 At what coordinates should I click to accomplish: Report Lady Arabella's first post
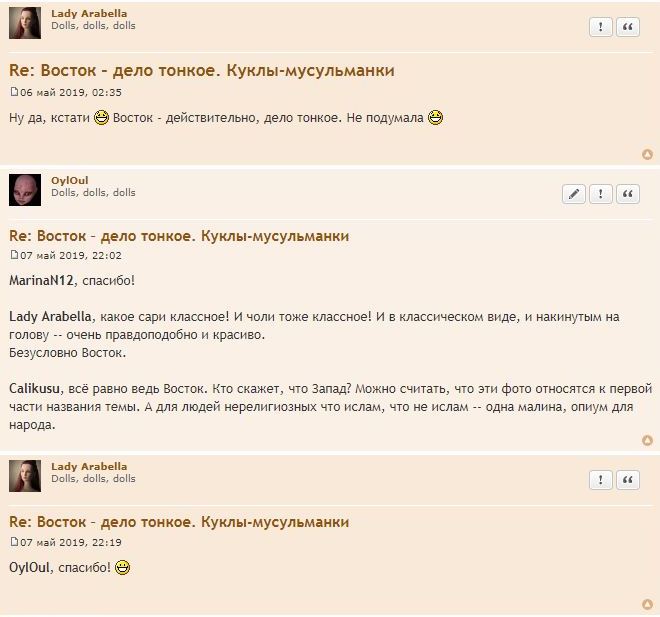coord(601,27)
